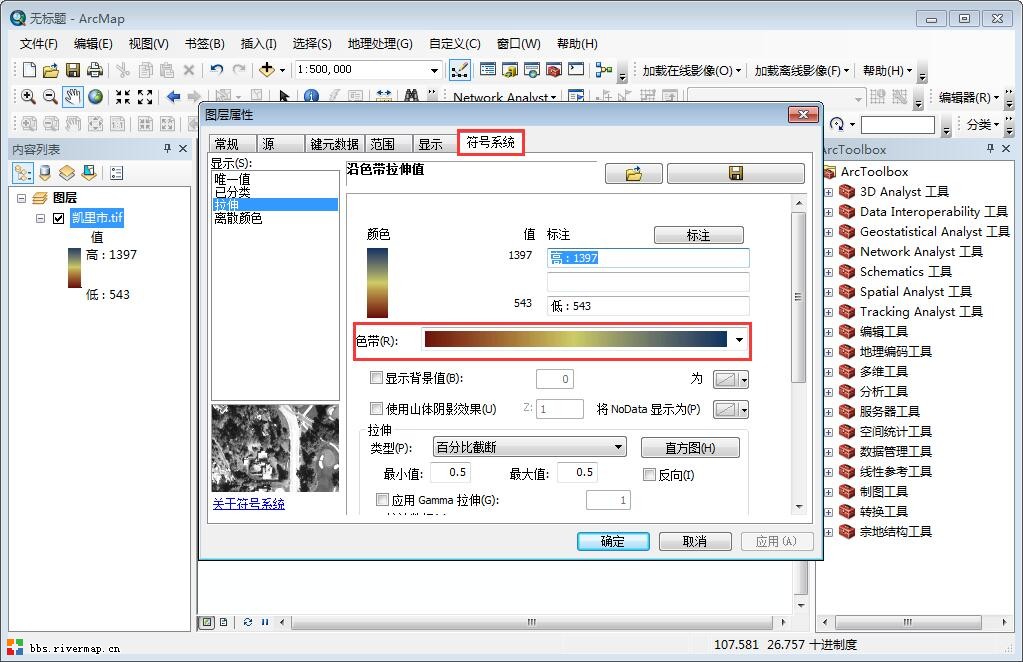
Task: Select the 凯里市.tif layer name
Action: click(97, 218)
